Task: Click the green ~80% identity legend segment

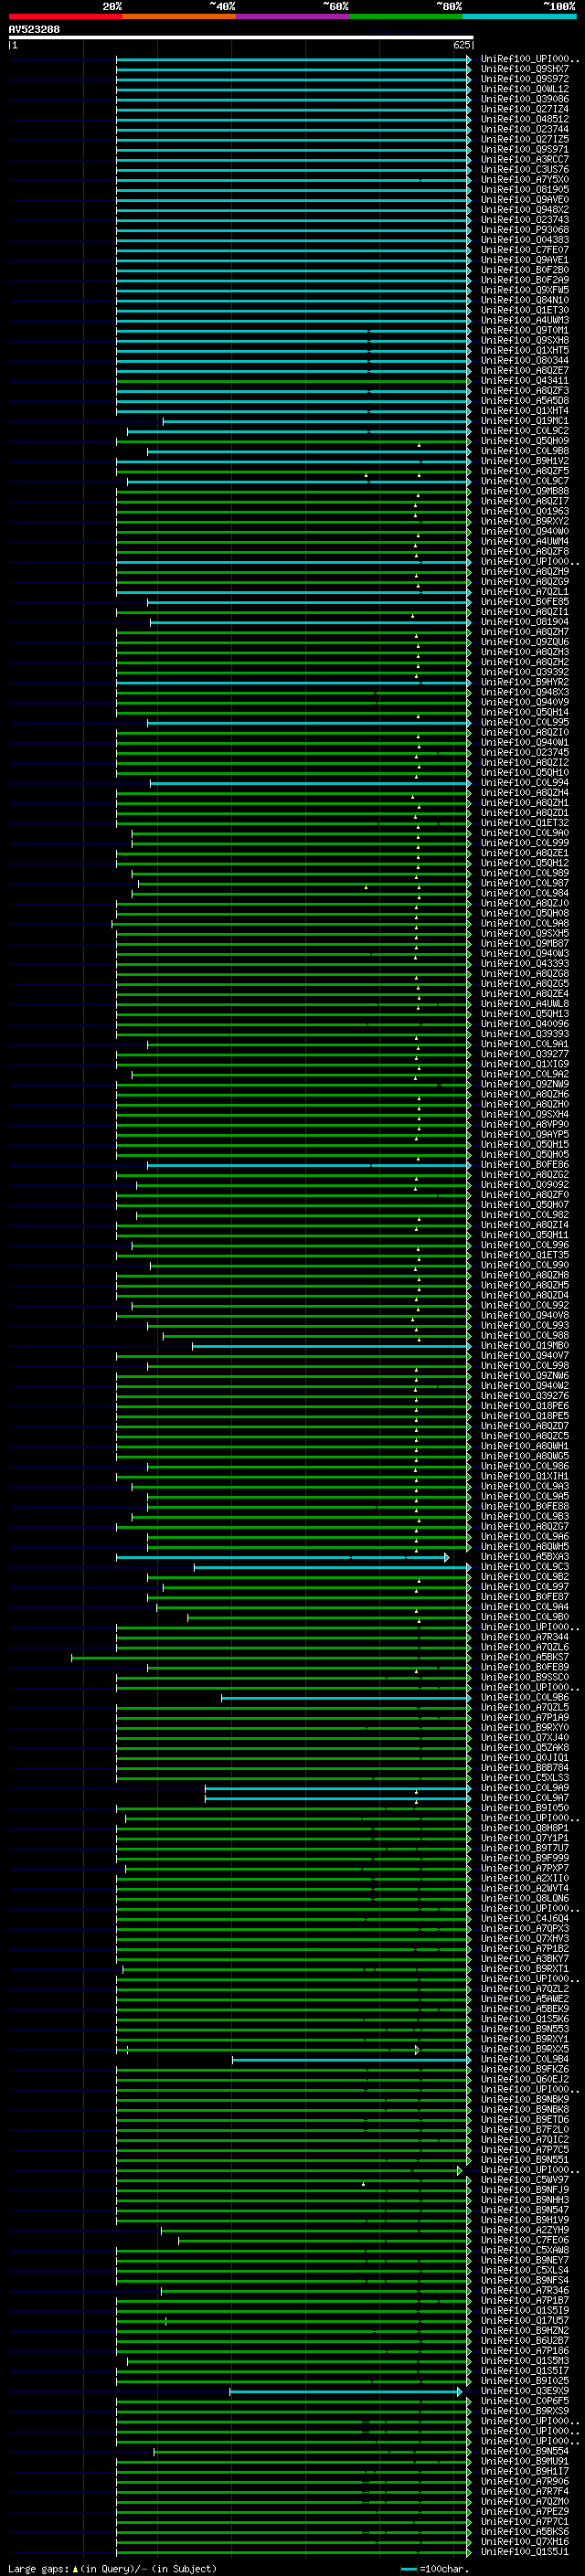Action: [x=406, y=16]
